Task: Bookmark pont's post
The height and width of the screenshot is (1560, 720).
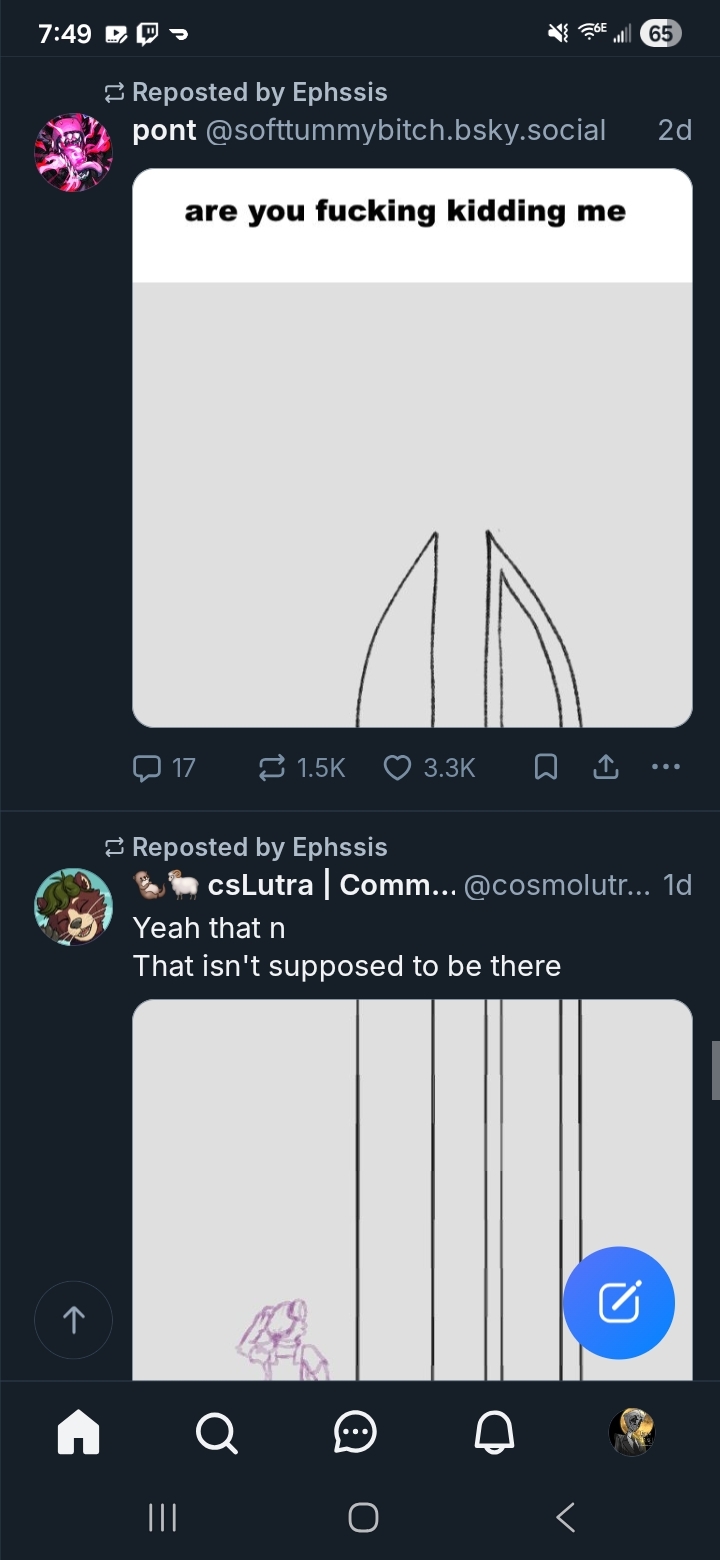Action: [546, 767]
